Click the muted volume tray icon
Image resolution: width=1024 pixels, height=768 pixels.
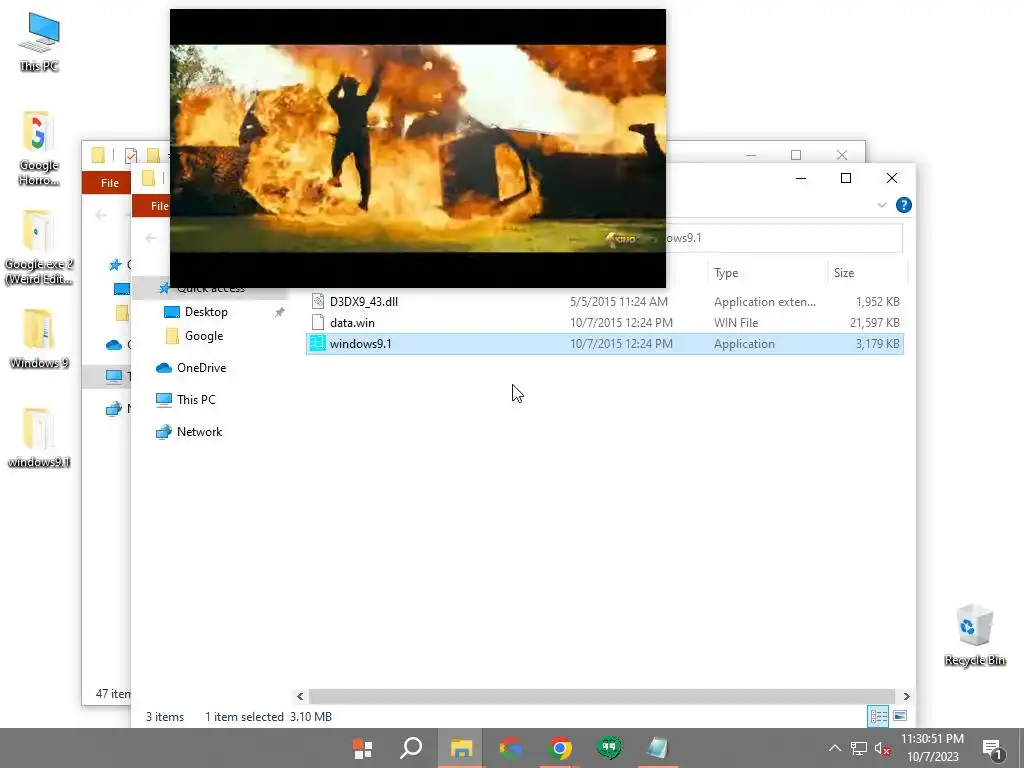pyautogui.click(x=882, y=749)
